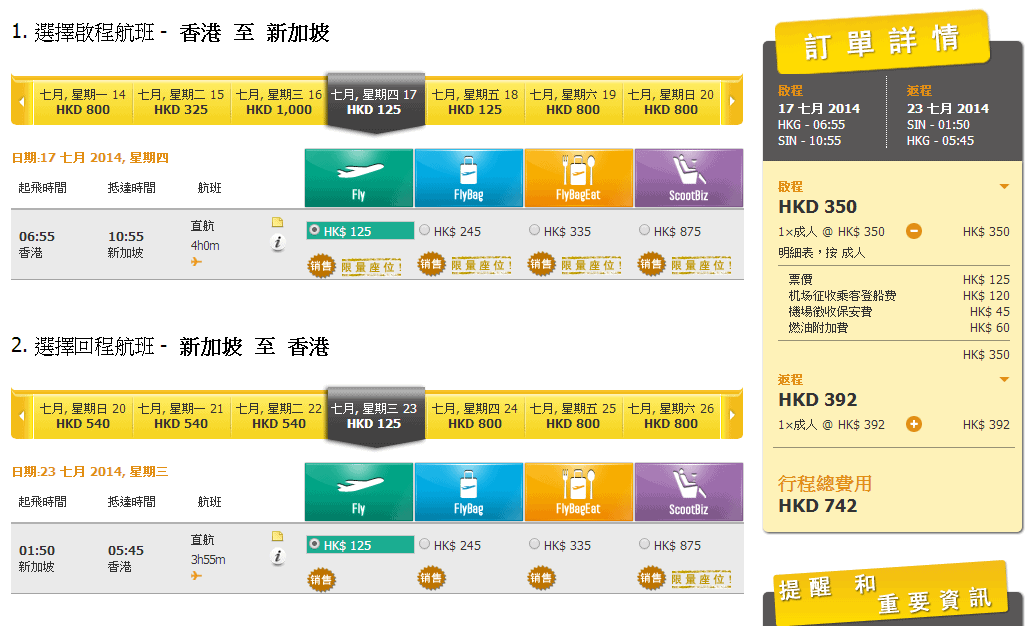The width and height of the screenshot is (1032, 626).
Task: Open the departure flight info icon
Action: coord(278,242)
